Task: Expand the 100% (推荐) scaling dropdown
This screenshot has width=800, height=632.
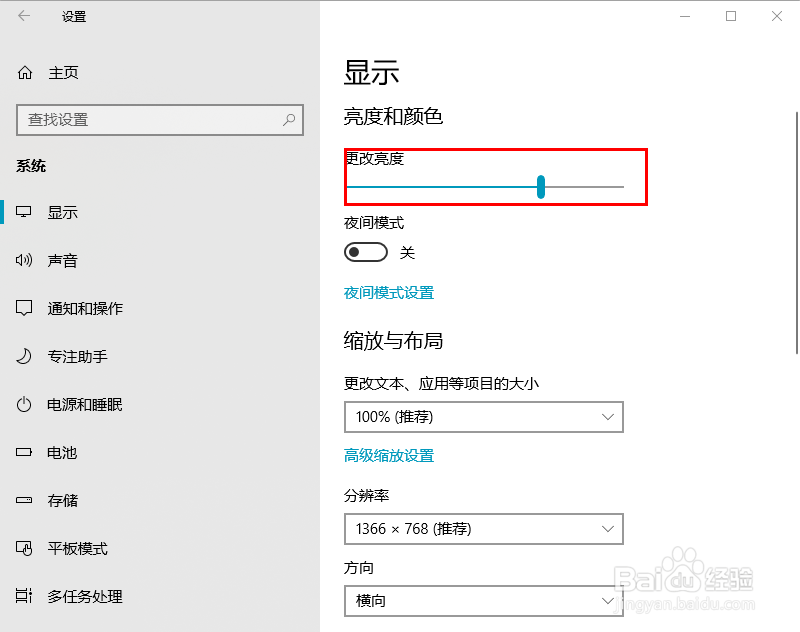Action: [483, 417]
